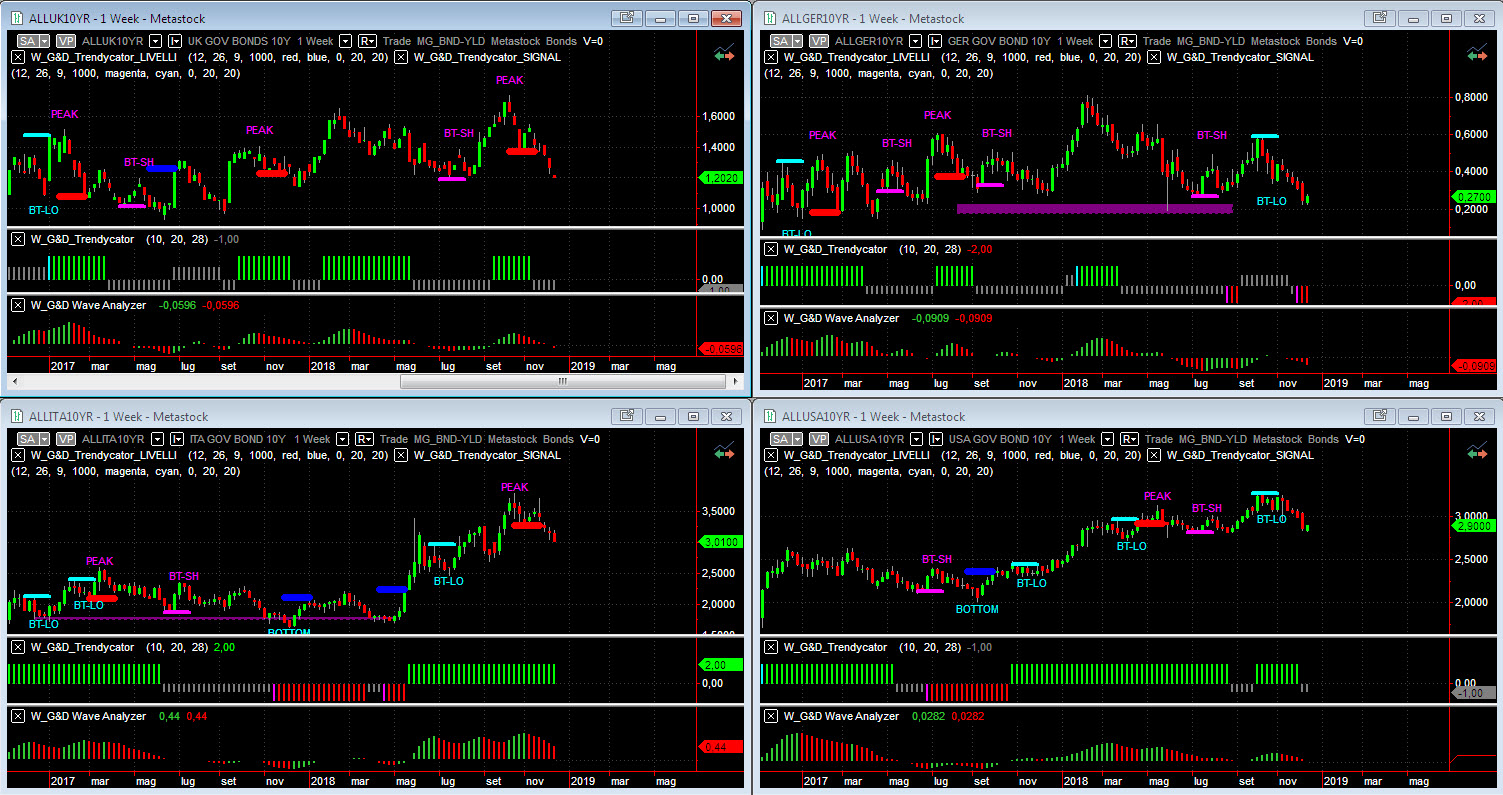Click the green 3,0100 price tag in ALLITA10YR chart

(x=720, y=542)
